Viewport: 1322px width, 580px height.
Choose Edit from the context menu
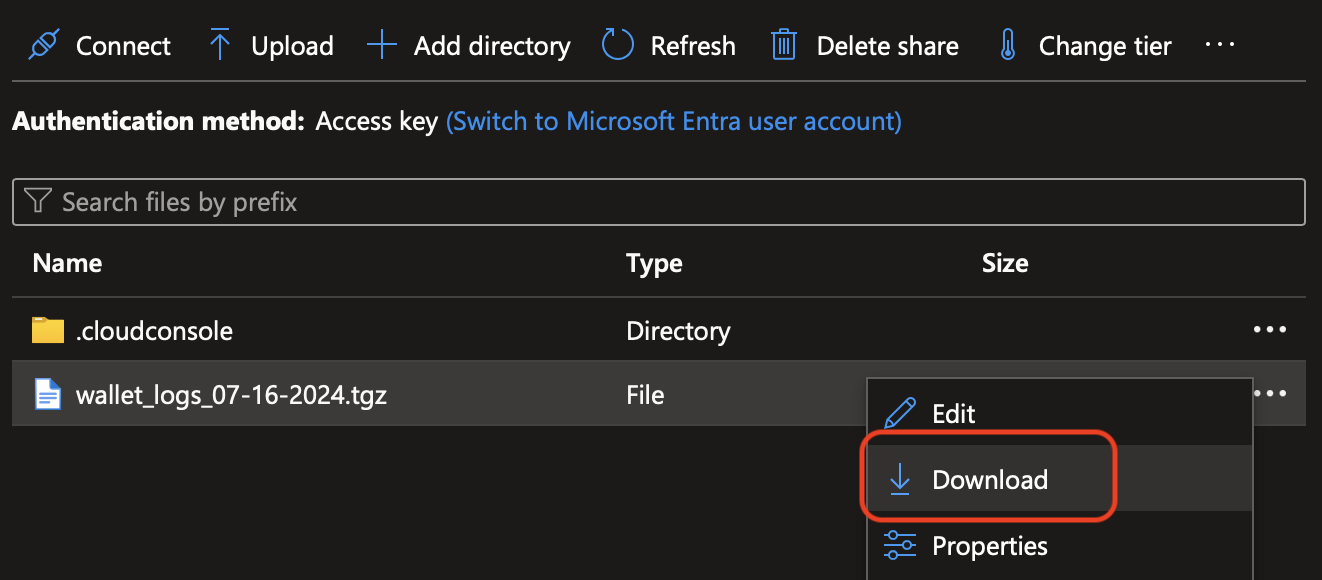pos(953,414)
